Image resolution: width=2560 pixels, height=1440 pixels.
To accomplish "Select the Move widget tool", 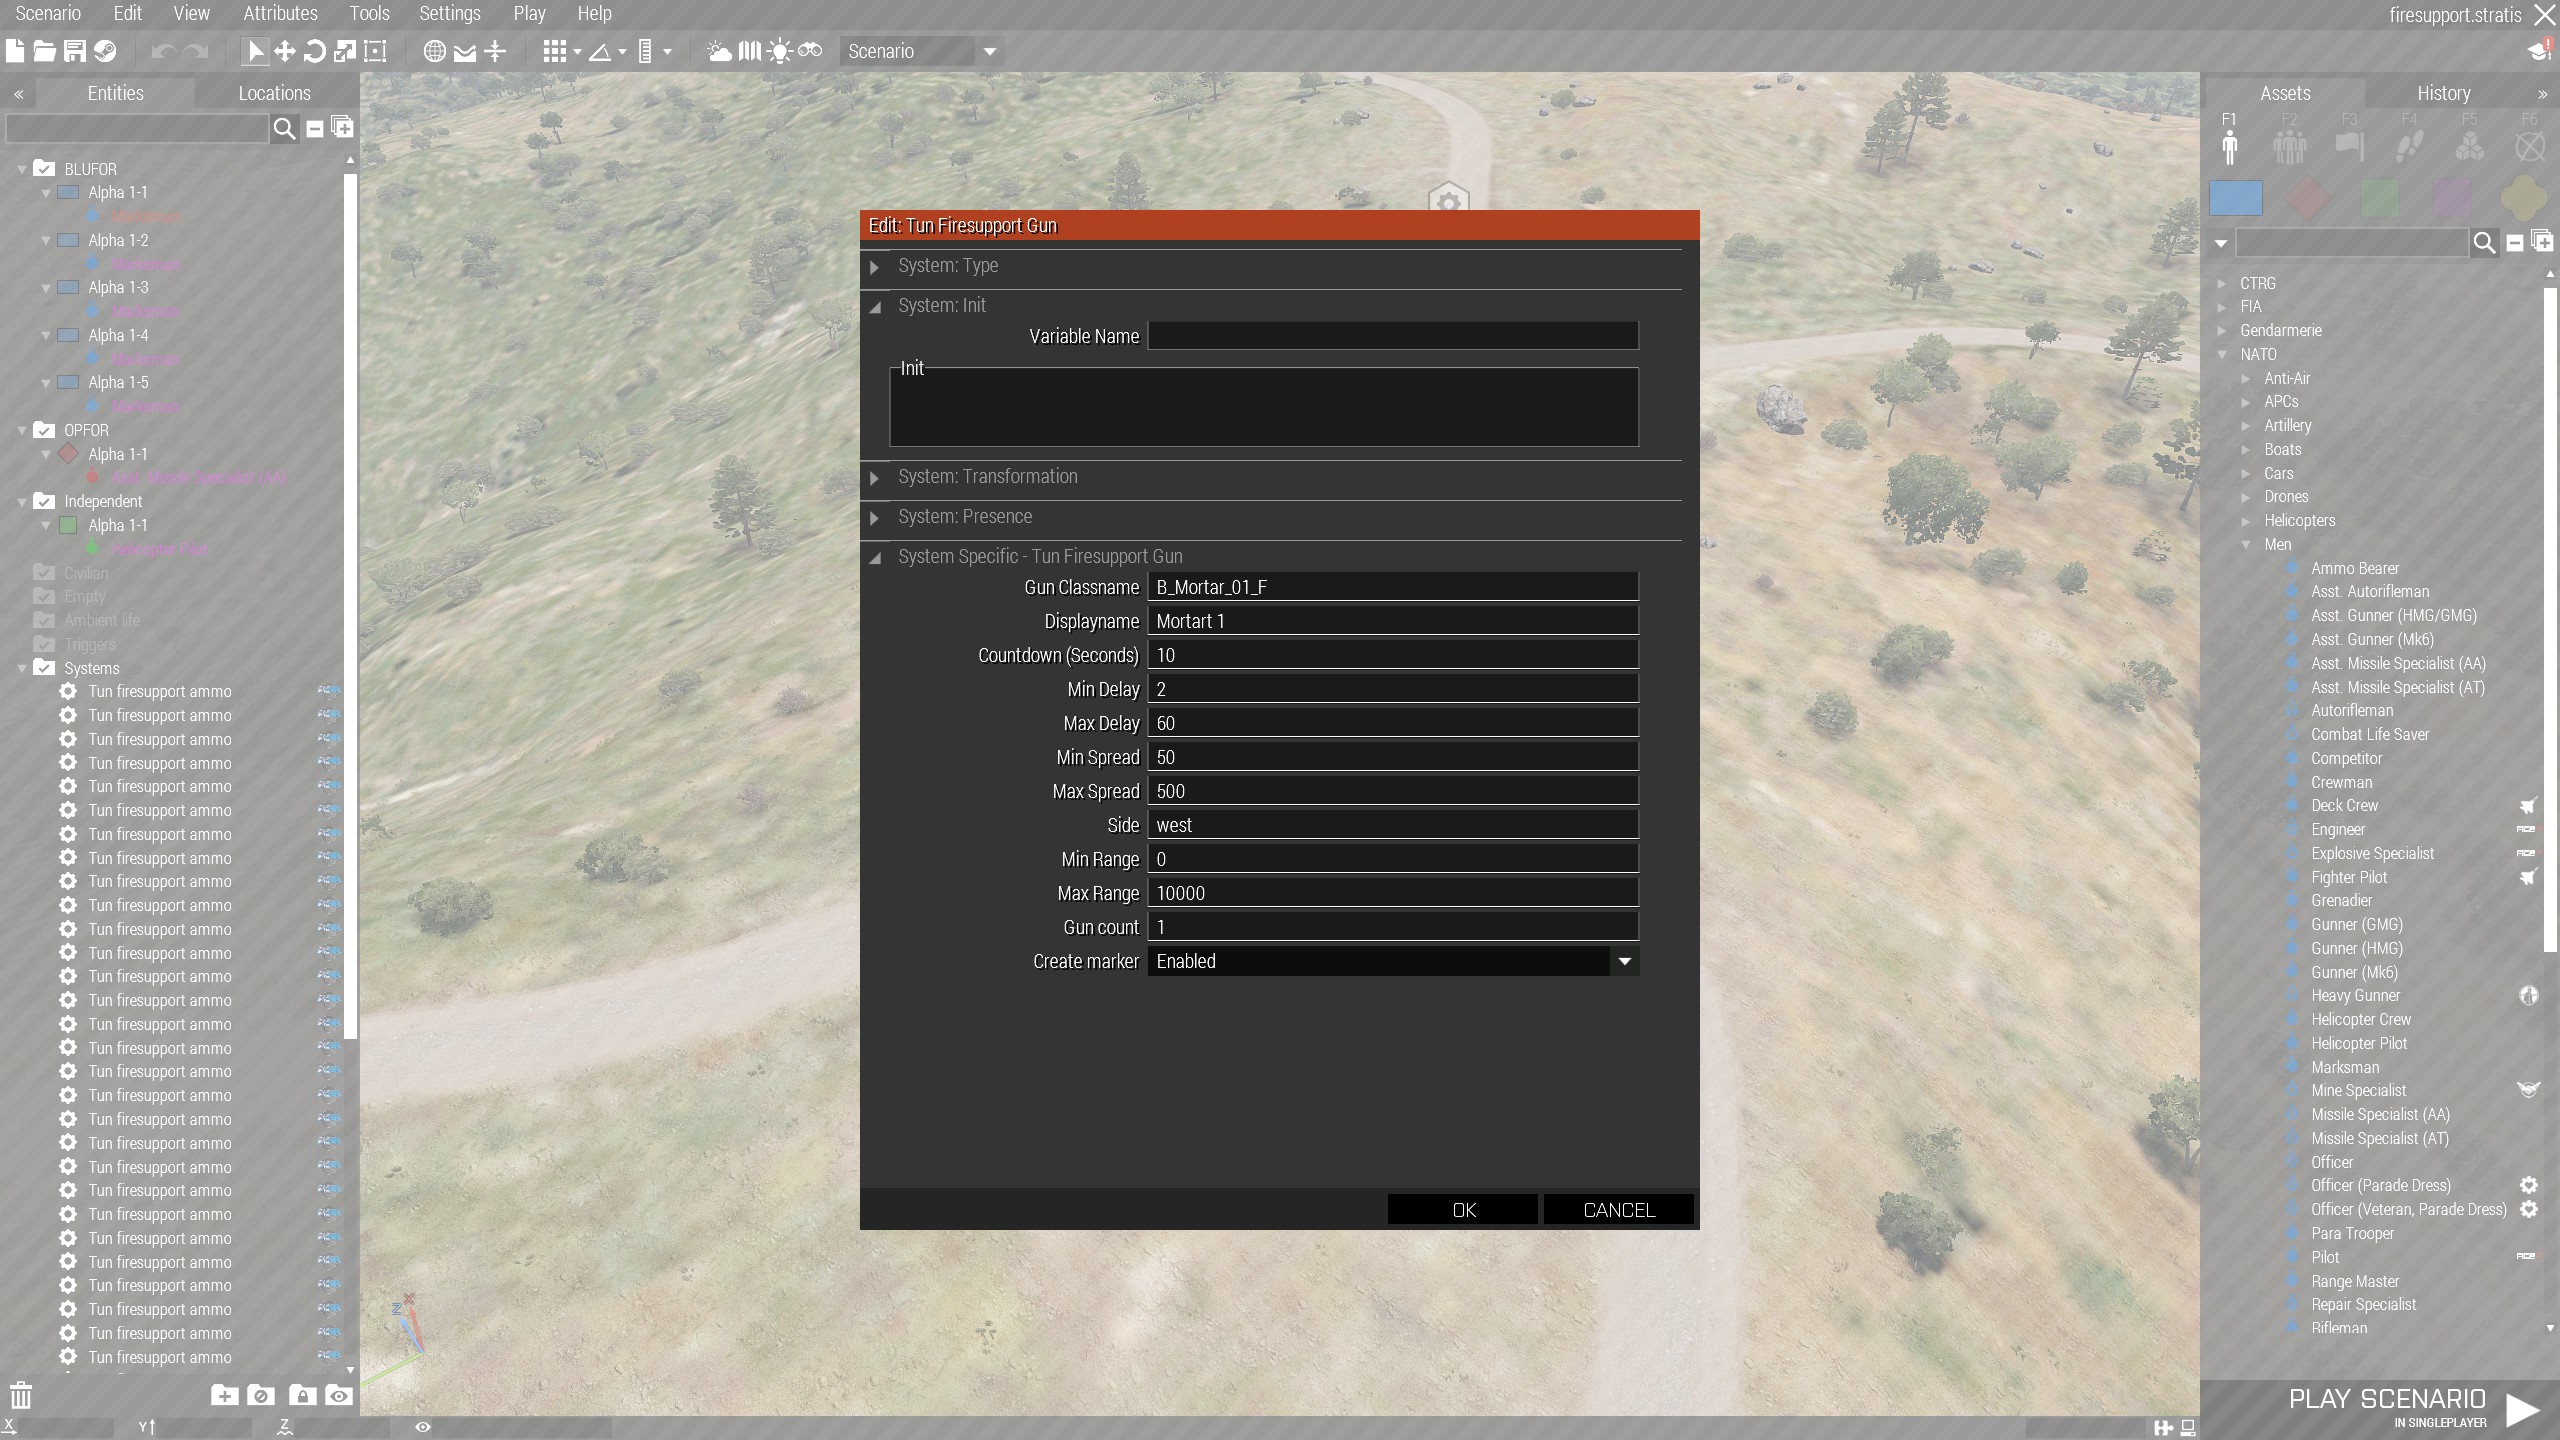I will click(x=285, y=51).
